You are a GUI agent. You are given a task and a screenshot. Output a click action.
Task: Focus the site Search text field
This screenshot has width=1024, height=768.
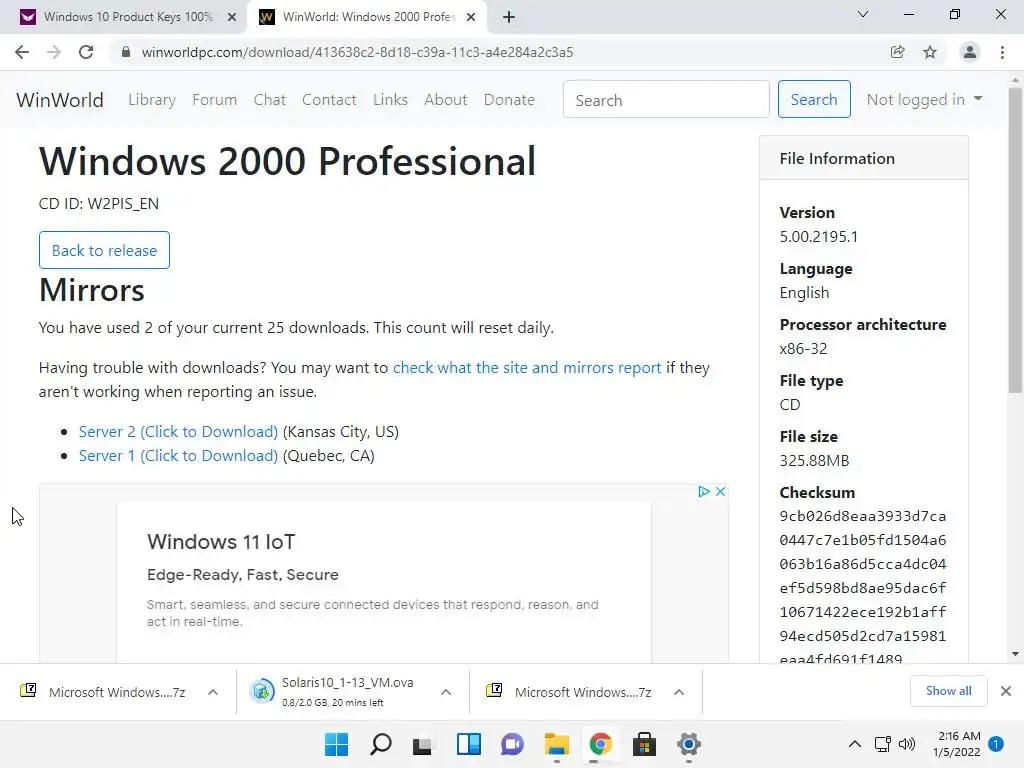coord(666,100)
